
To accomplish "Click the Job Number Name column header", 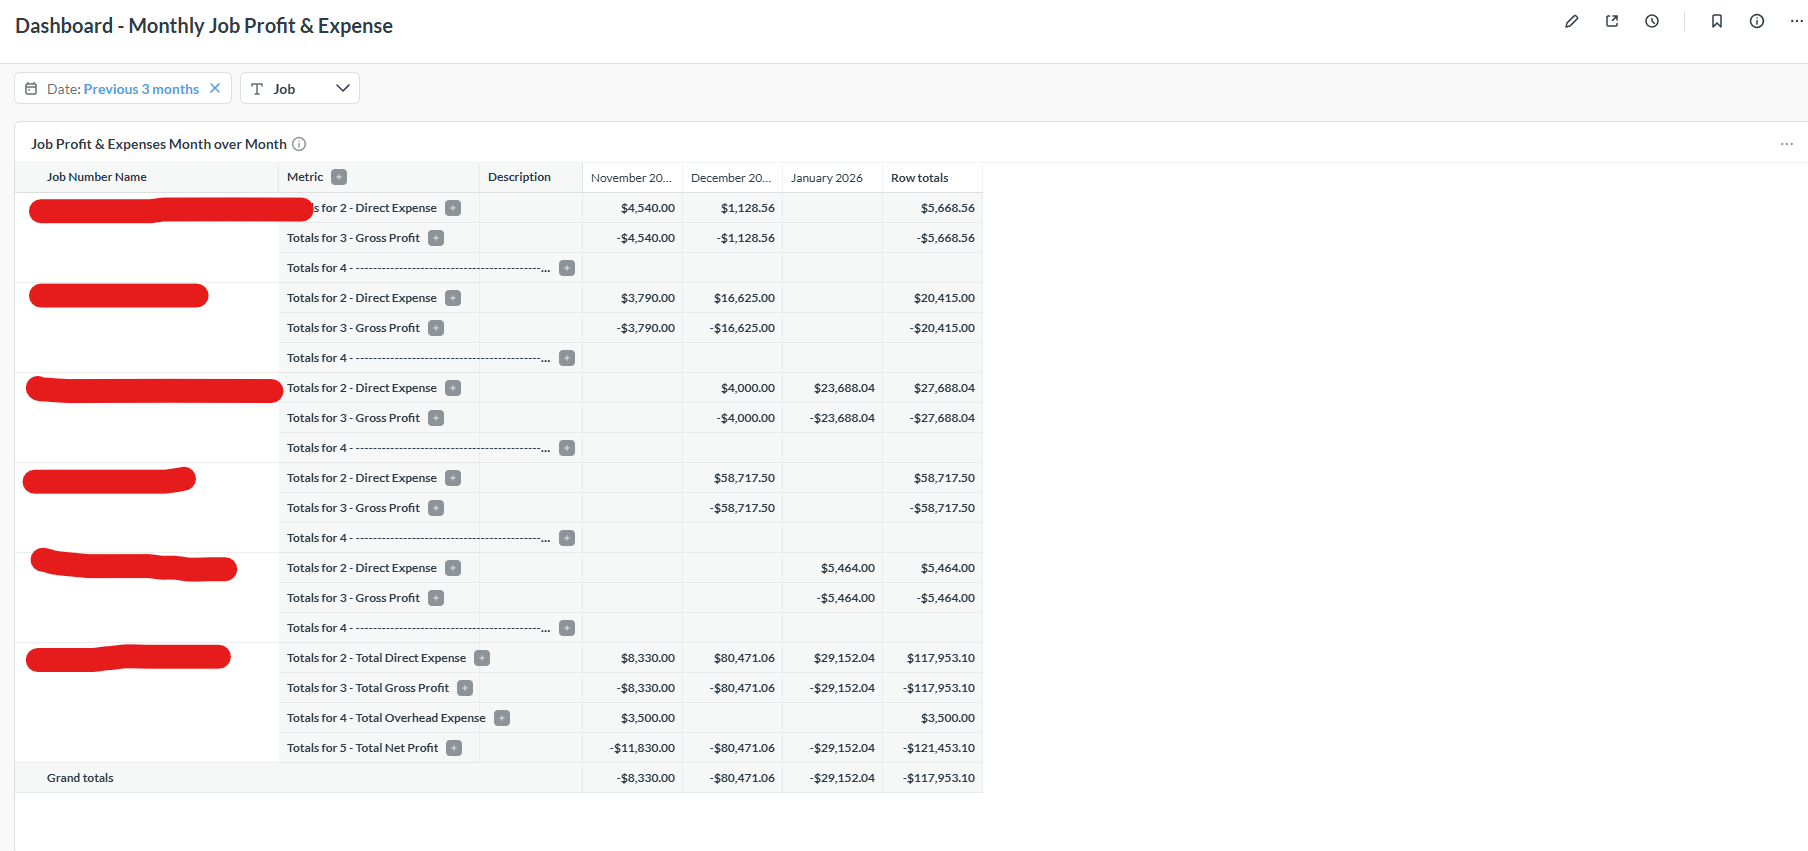I will pyautogui.click(x=97, y=177).
